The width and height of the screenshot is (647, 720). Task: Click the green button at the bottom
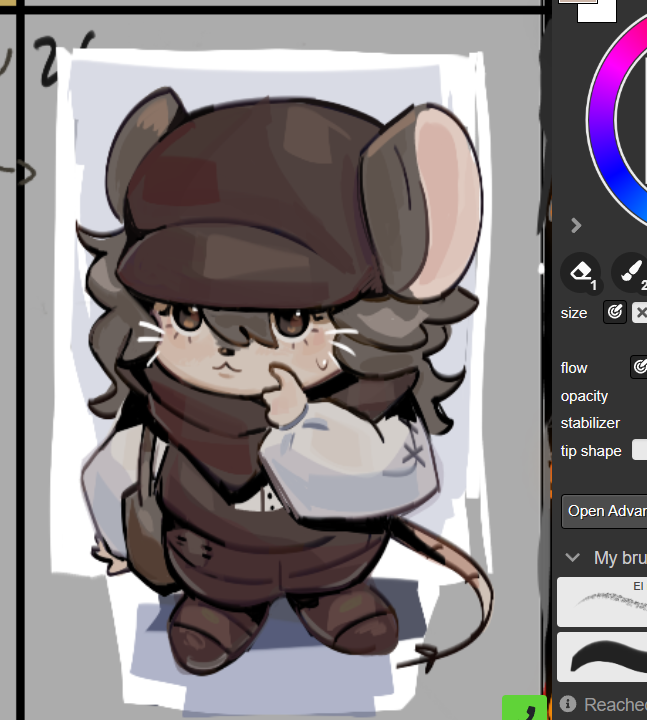[524, 708]
